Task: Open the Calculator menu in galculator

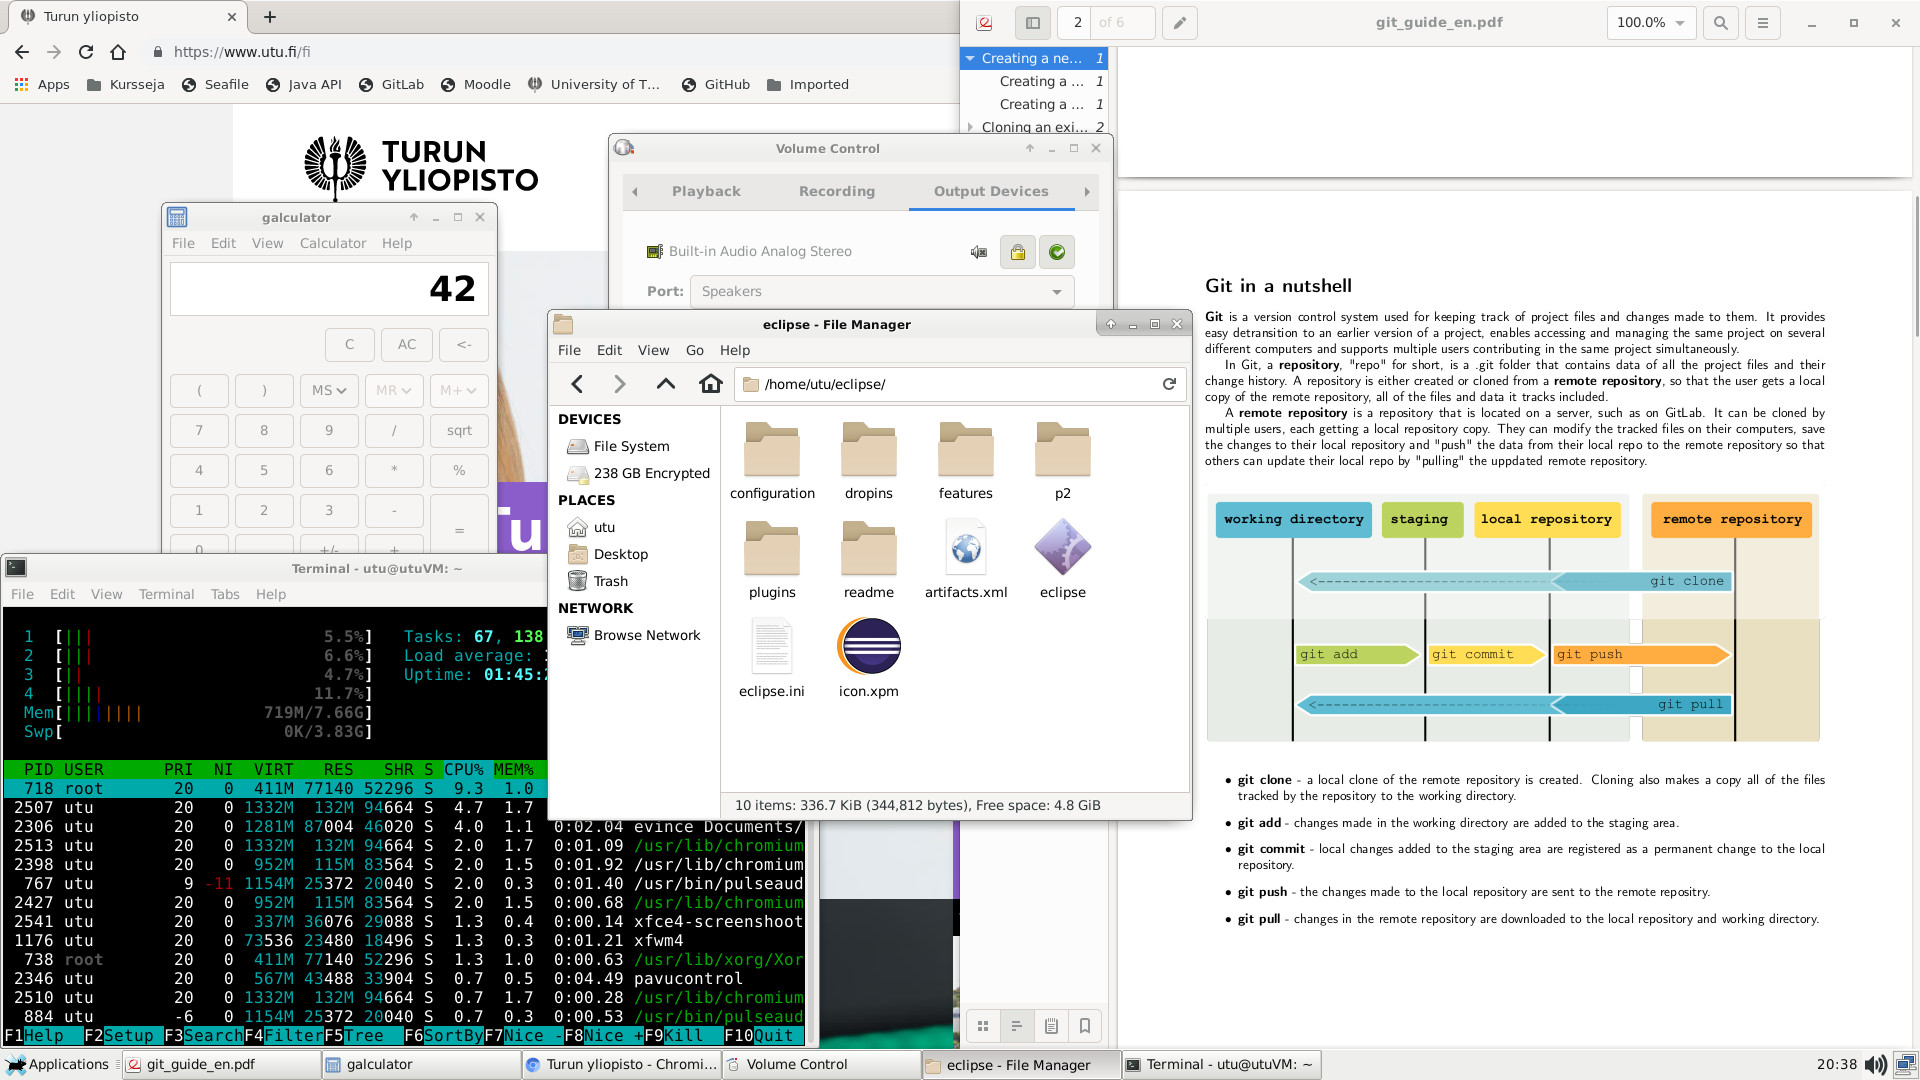Action: click(x=333, y=244)
